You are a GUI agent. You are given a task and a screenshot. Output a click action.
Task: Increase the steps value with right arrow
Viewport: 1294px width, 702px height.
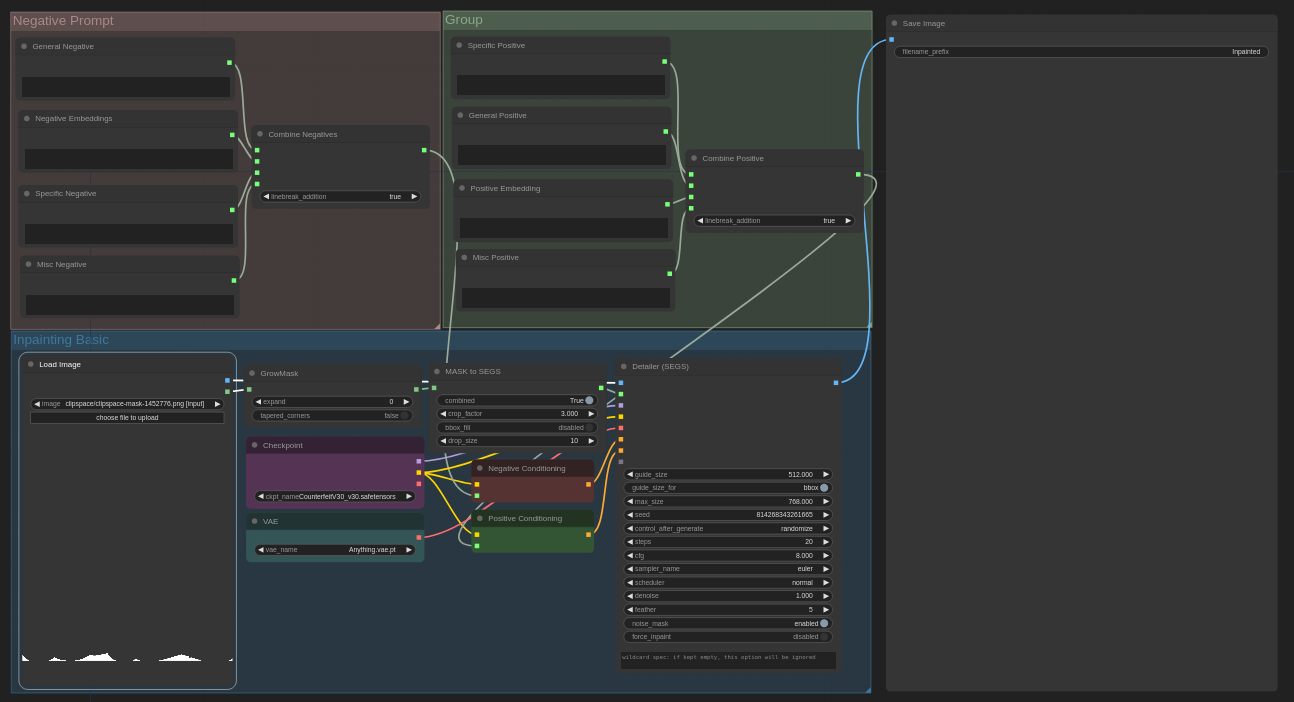click(826, 541)
